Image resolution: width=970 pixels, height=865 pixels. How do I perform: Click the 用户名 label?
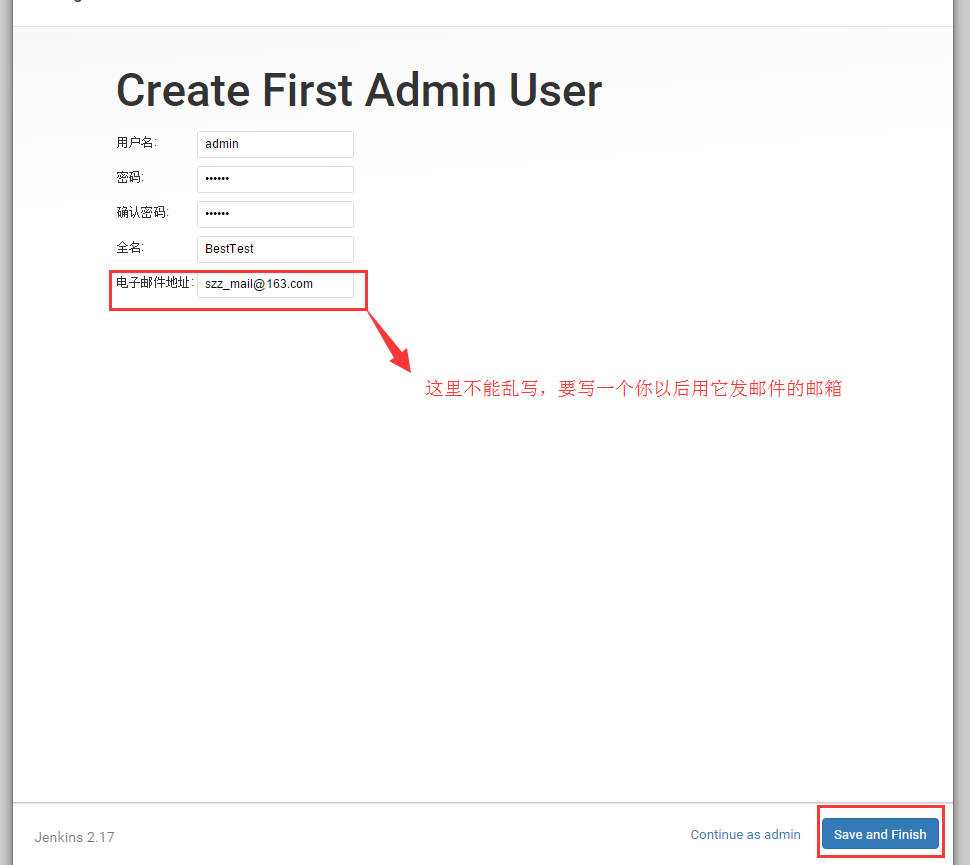(x=137, y=143)
